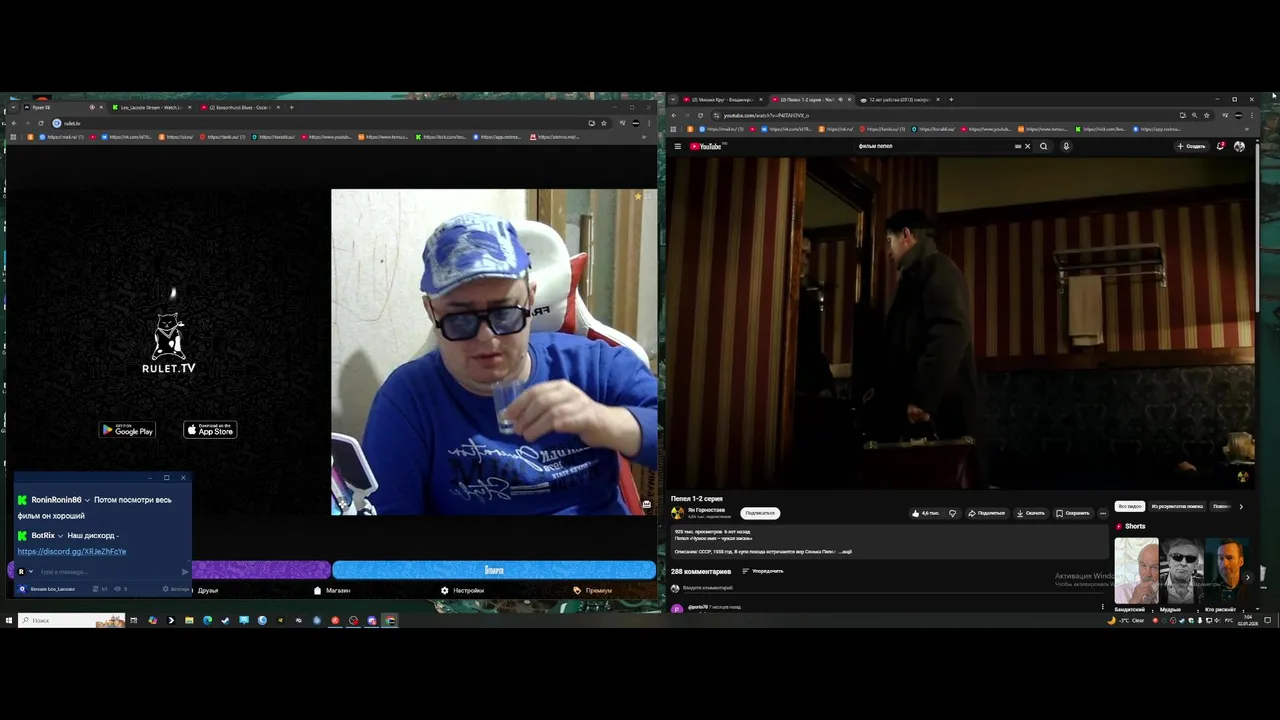This screenshot has height=720, width=1280.
Task: Open YouTube hamburger guide menu
Action: 677,146
